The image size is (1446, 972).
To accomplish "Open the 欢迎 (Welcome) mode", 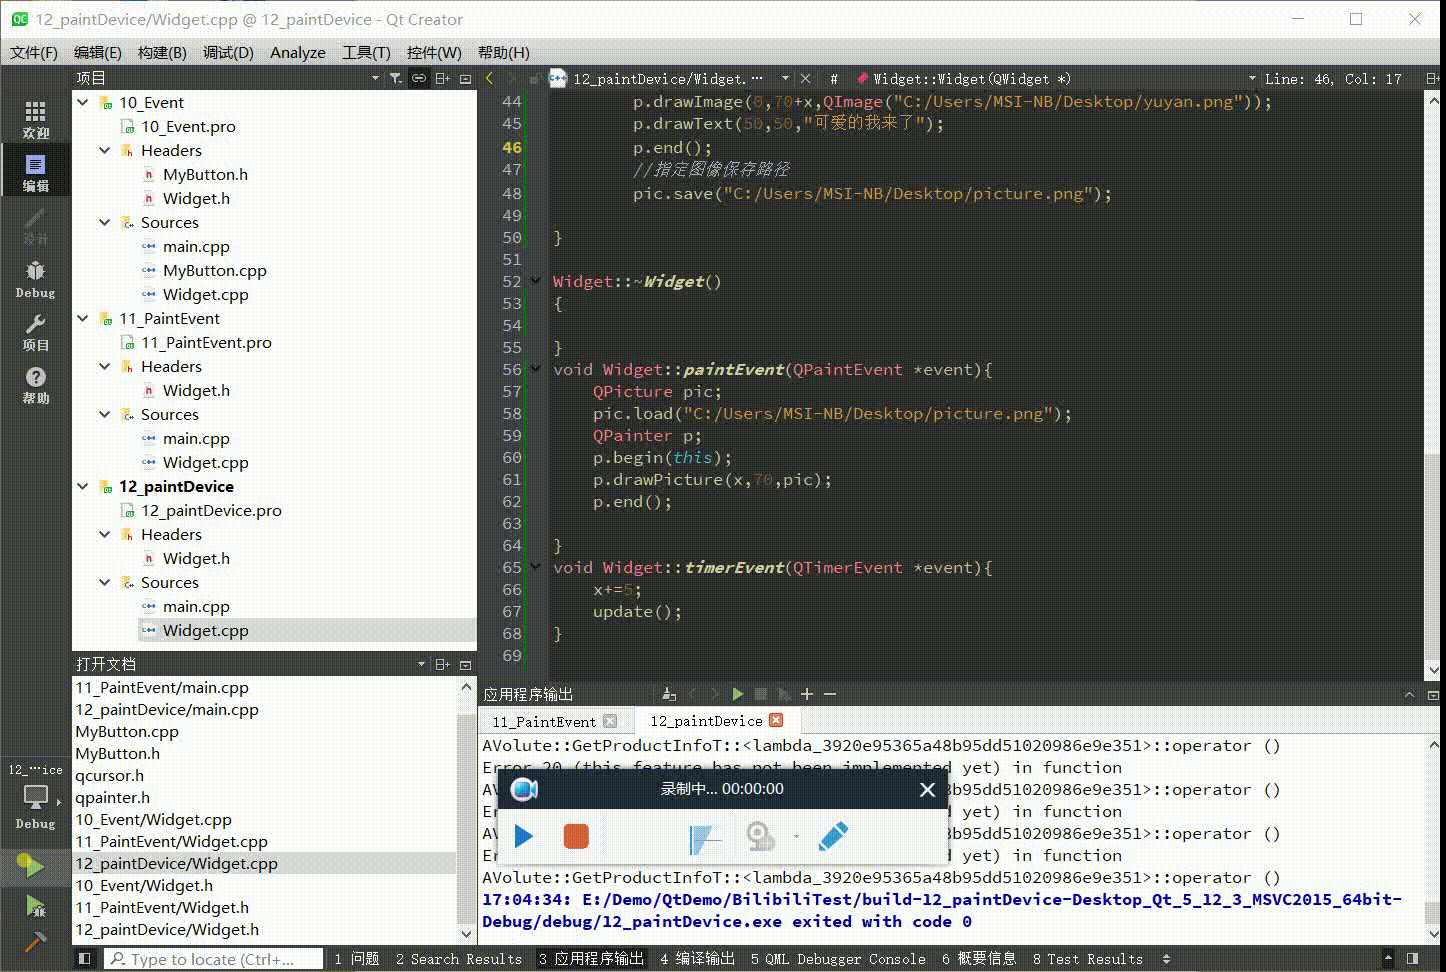I will (35, 119).
